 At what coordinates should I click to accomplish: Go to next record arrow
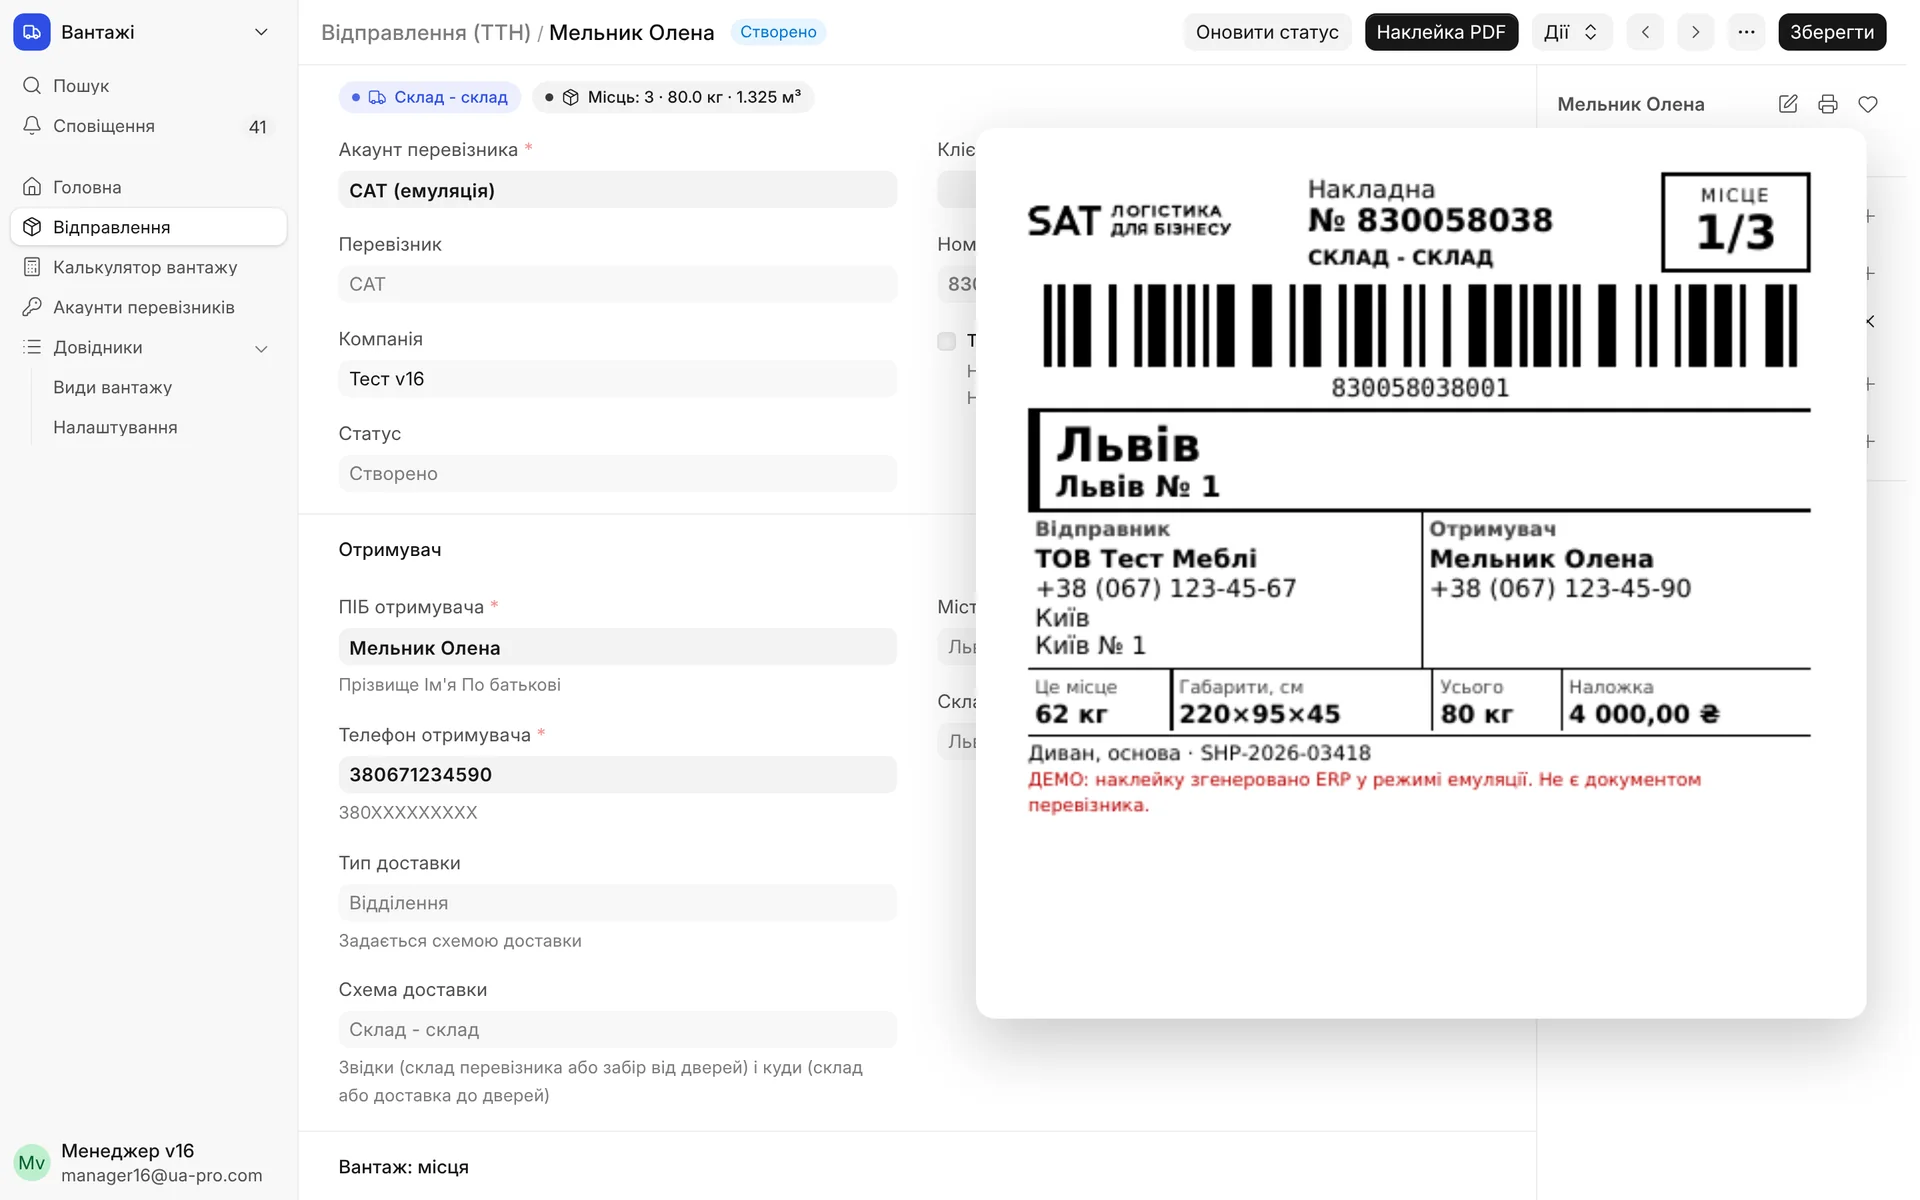tap(1695, 32)
